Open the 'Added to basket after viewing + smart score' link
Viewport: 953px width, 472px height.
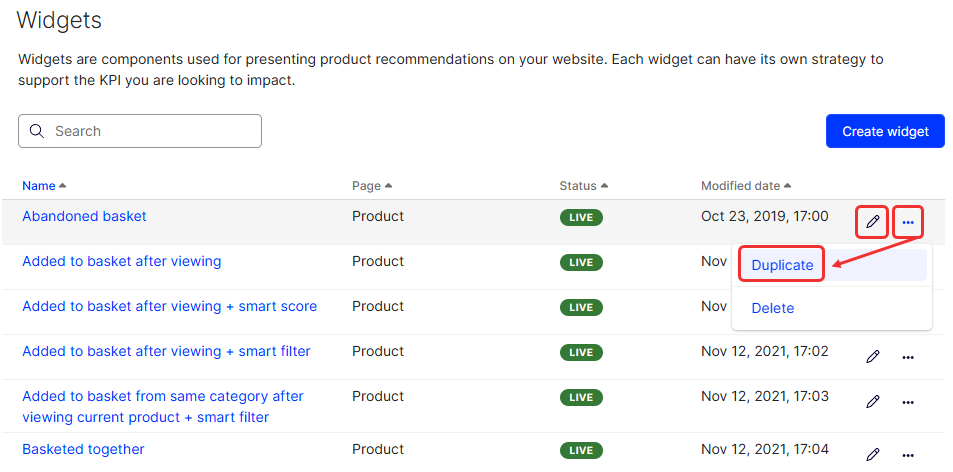coord(170,306)
